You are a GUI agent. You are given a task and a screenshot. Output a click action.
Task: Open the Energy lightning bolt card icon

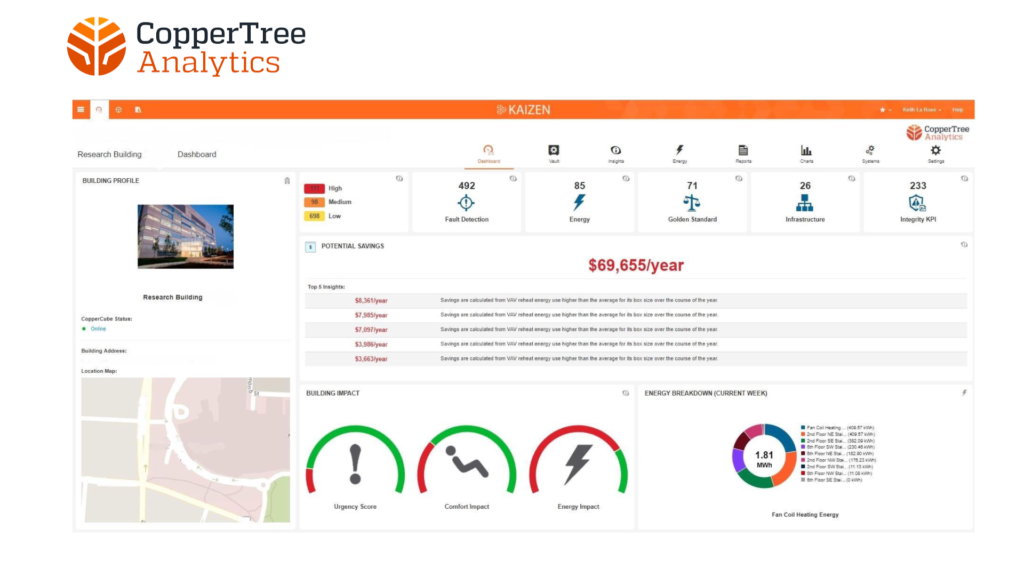click(x=579, y=203)
